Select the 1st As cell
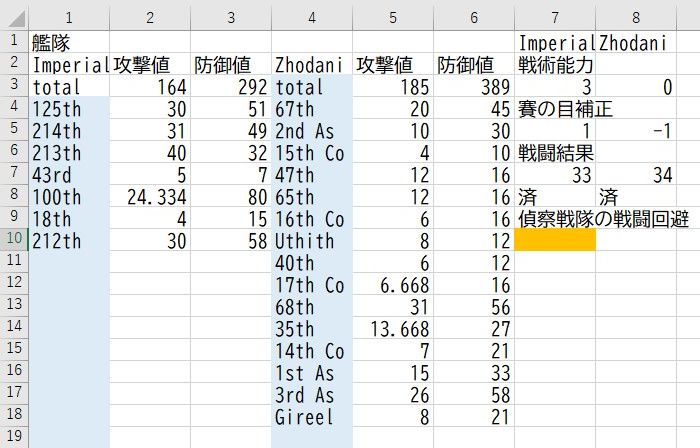Image resolution: width=700 pixels, height=448 pixels. (x=312, y=372)
